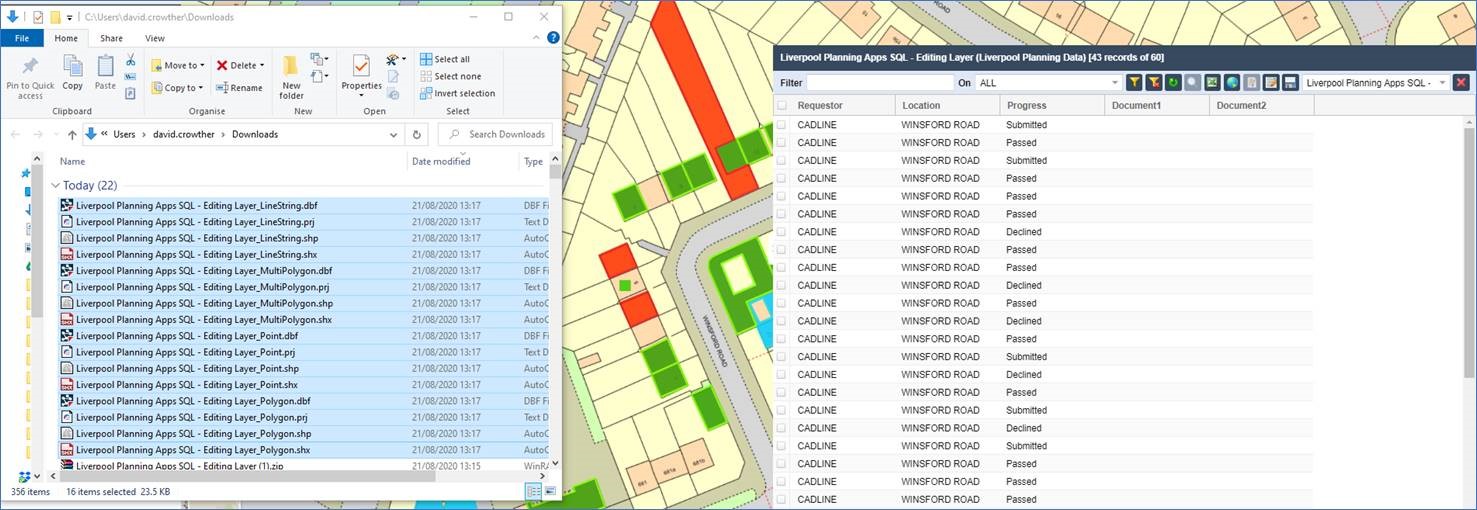Screen dimensions: 1477x510
Task: Open the View ribbon tab
Action: click(155, 38)
